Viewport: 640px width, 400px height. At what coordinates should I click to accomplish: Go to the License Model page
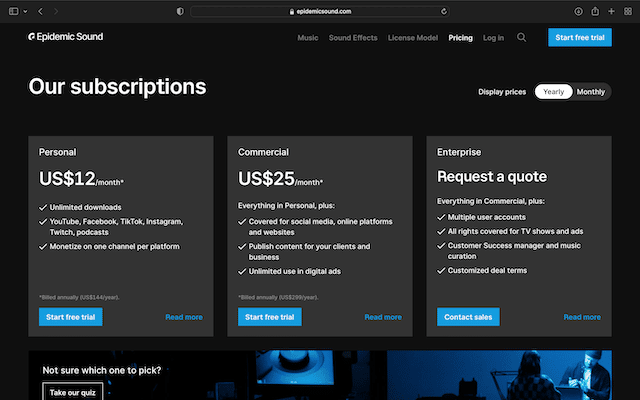(x=412, y=38)
